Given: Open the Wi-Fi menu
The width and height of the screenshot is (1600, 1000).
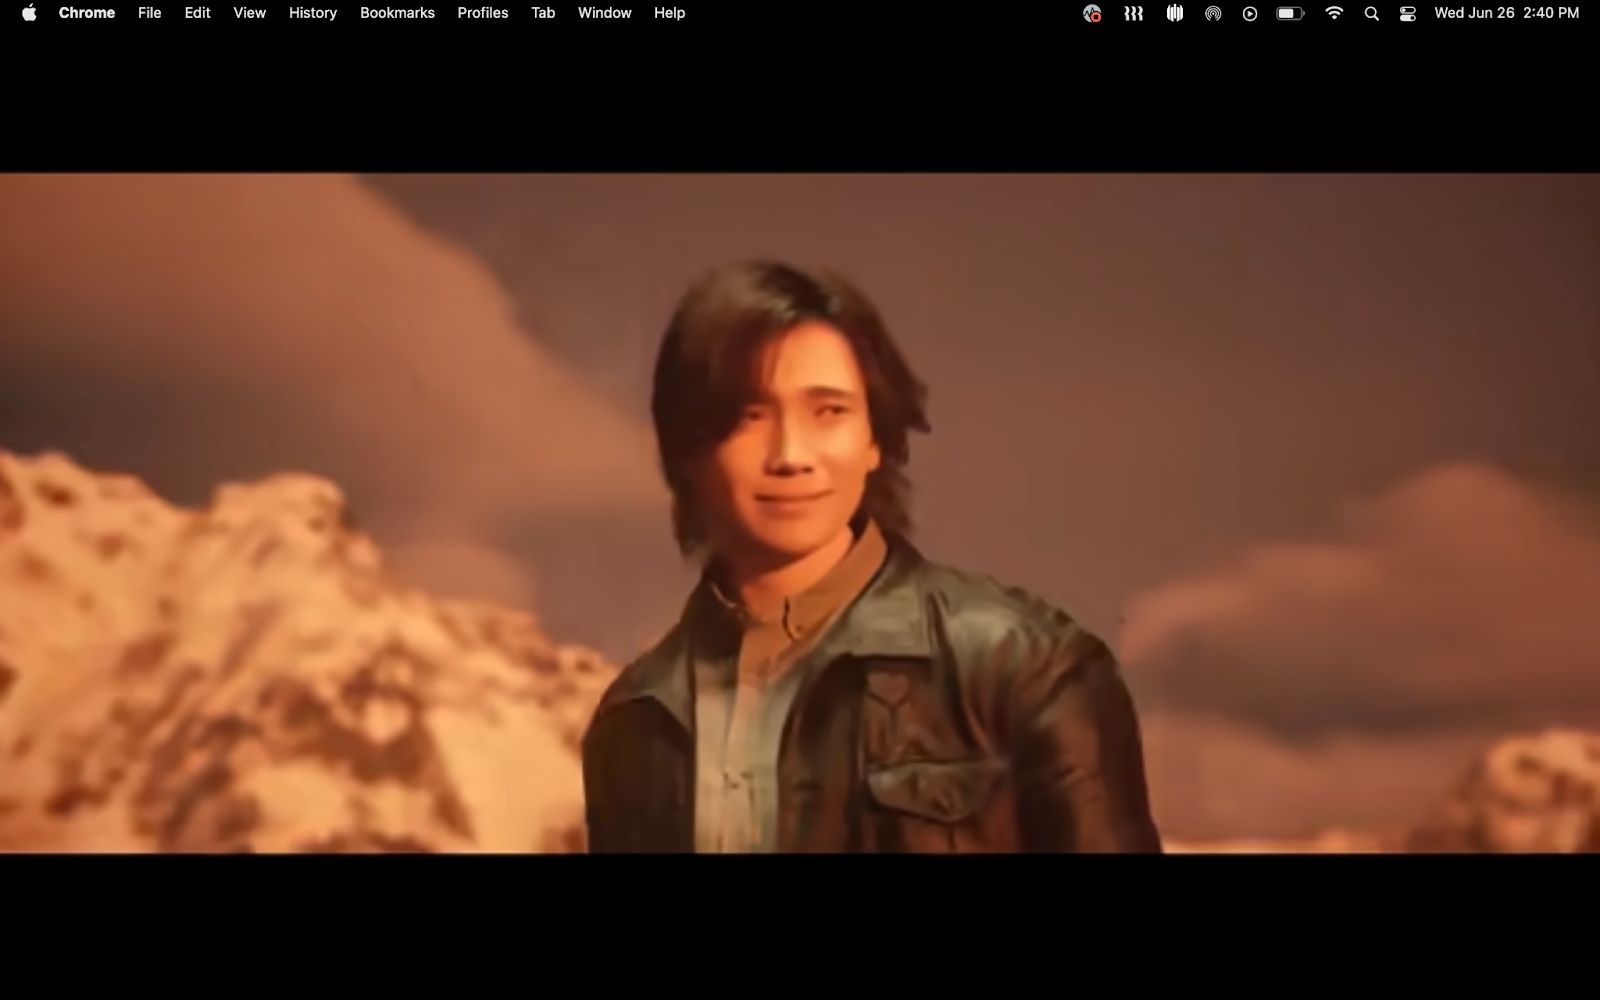Looking at the screenshot, I should click(x=1334, y=13).
